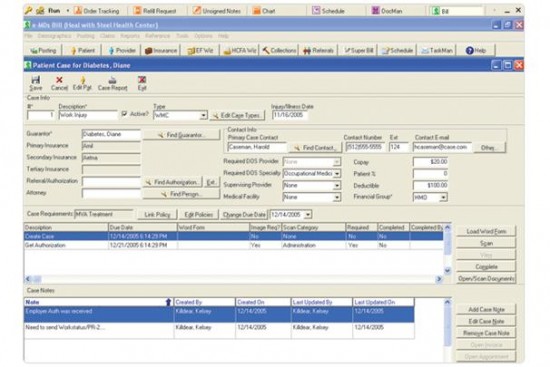
Task: Open Edit Pat. from case toolbar
Action: click(82, 83)
